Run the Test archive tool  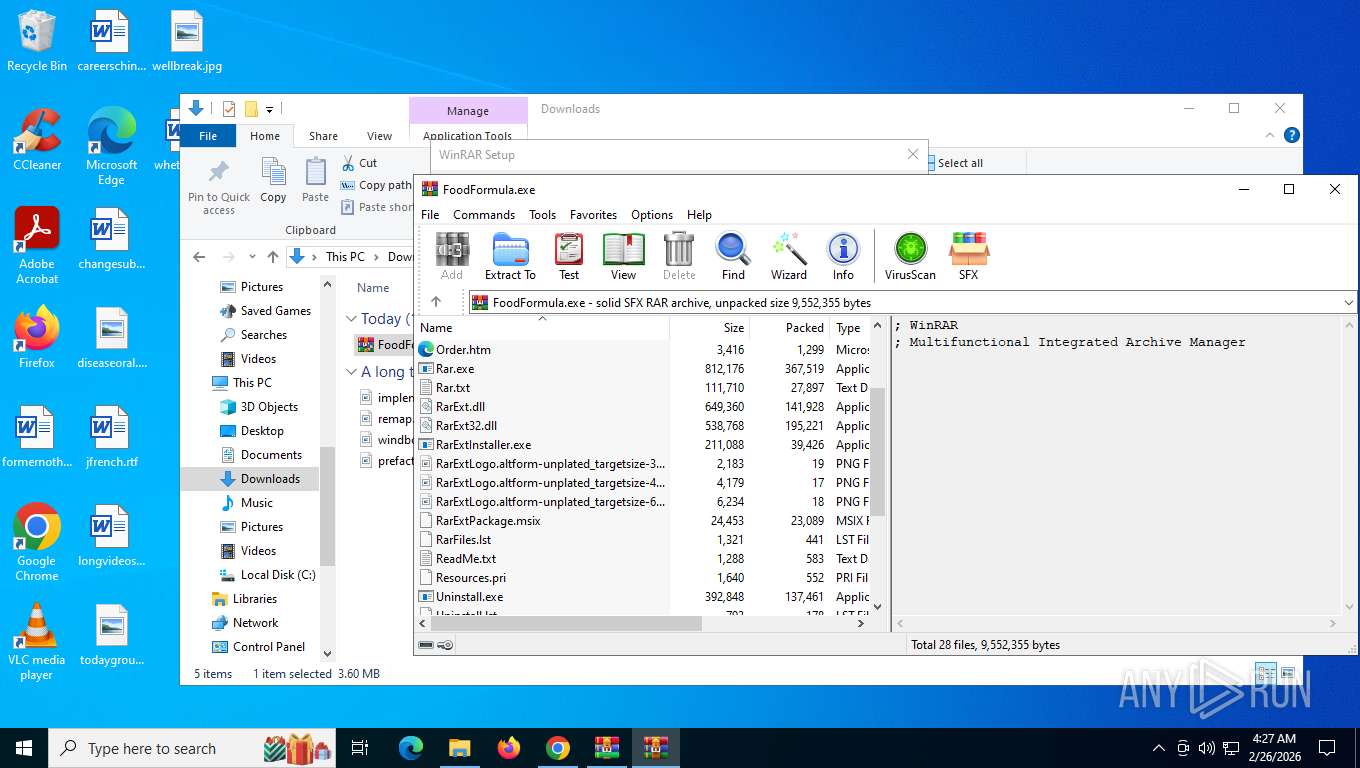[x=569, y=256]
